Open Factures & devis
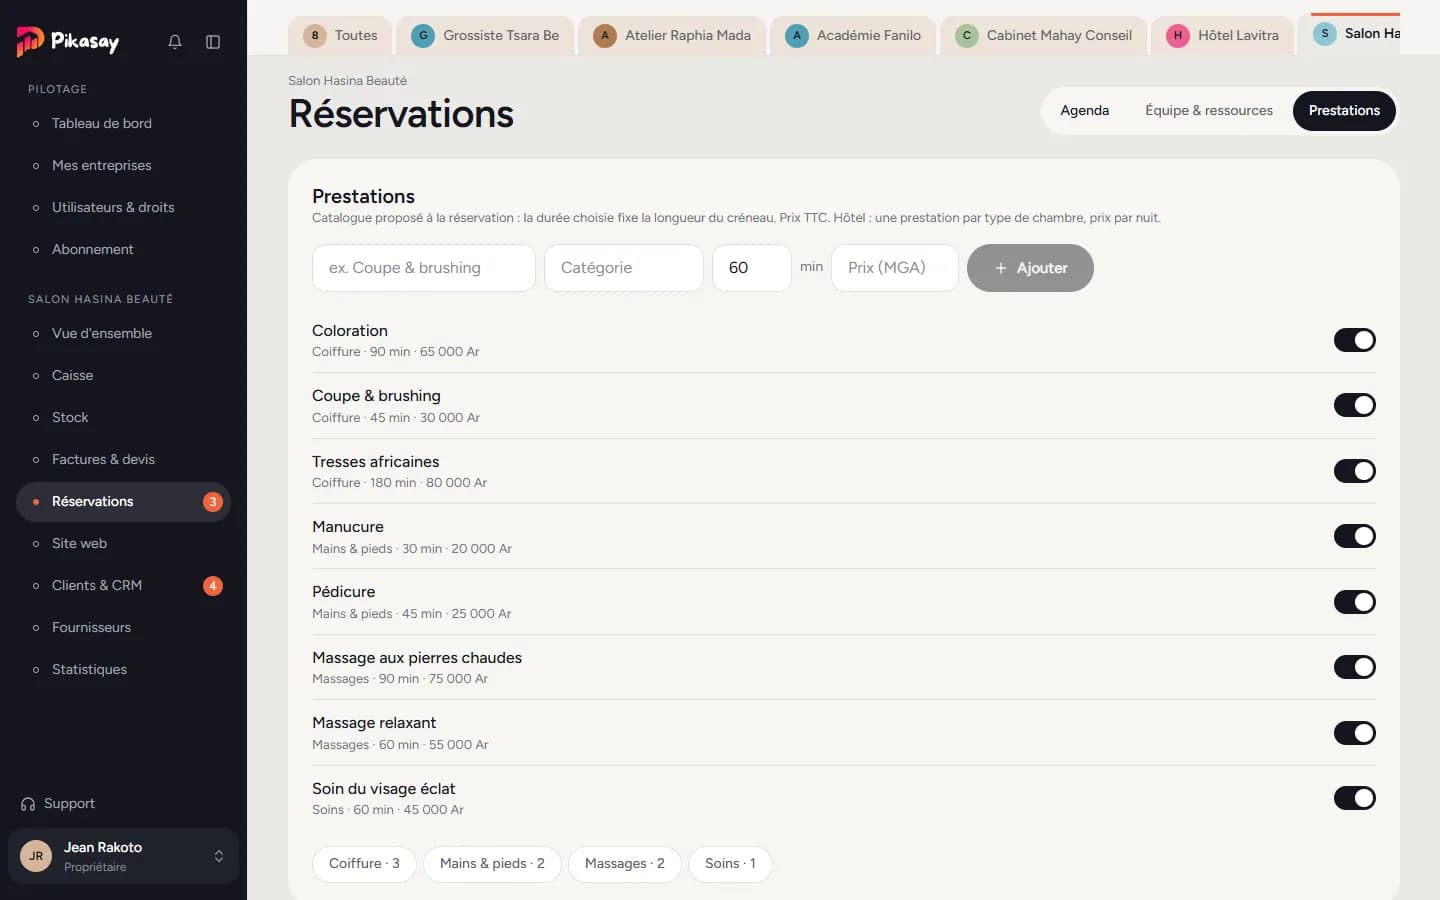 point(123,460)
